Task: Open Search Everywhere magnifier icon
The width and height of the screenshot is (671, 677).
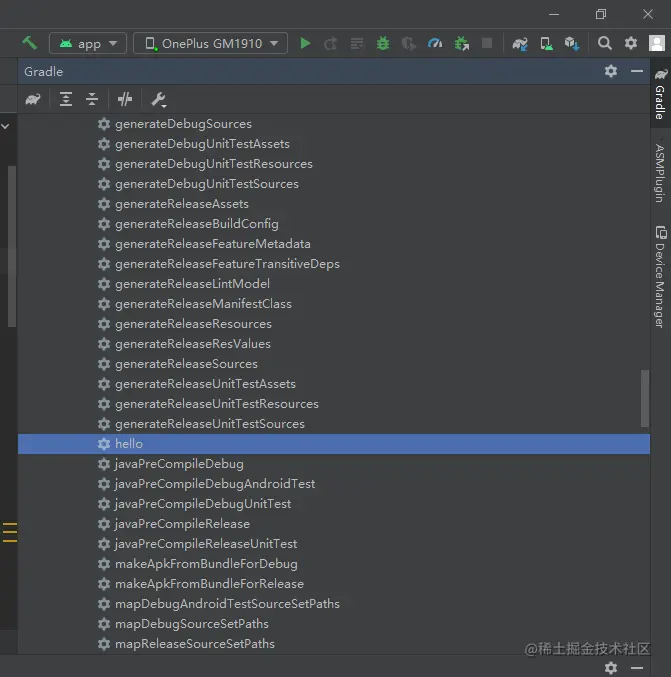Action: tap(605, 43)
